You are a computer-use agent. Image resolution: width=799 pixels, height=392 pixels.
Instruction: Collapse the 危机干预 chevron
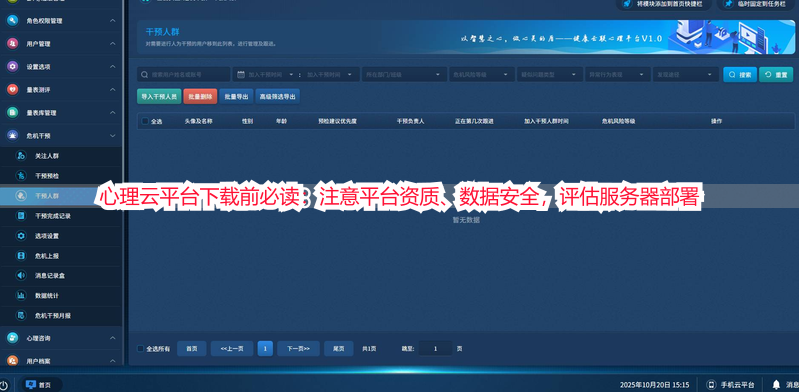point(113,136)
